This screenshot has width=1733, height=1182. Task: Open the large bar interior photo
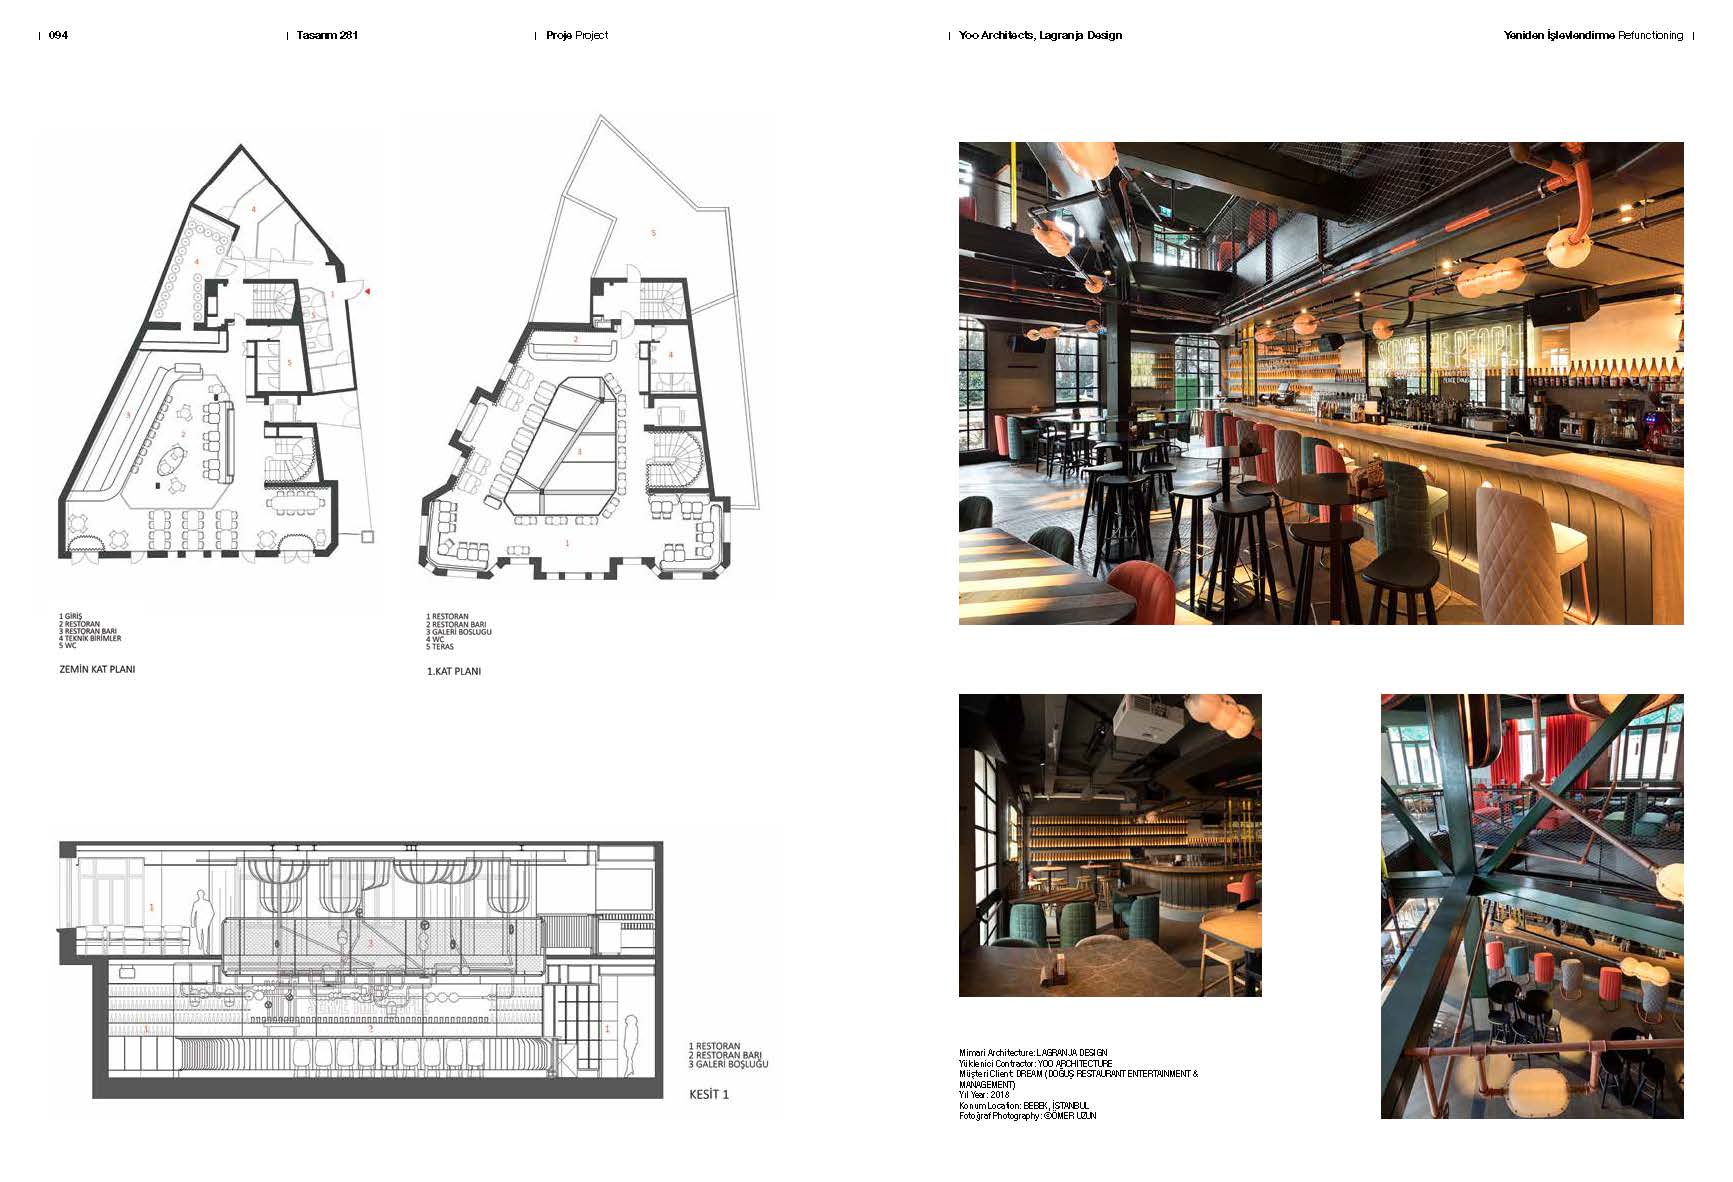[x=1320, y=383]
